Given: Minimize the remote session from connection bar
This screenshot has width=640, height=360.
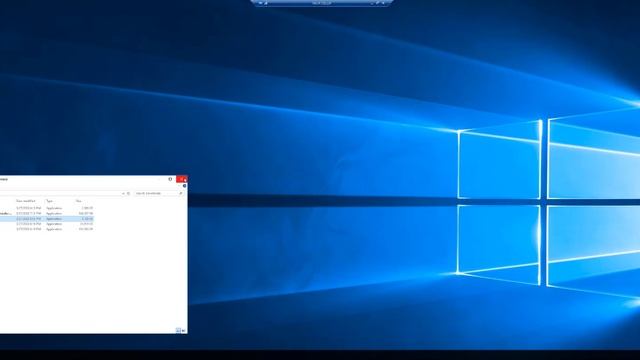Looking at the screenshot, I should click(x=372, y=3).
